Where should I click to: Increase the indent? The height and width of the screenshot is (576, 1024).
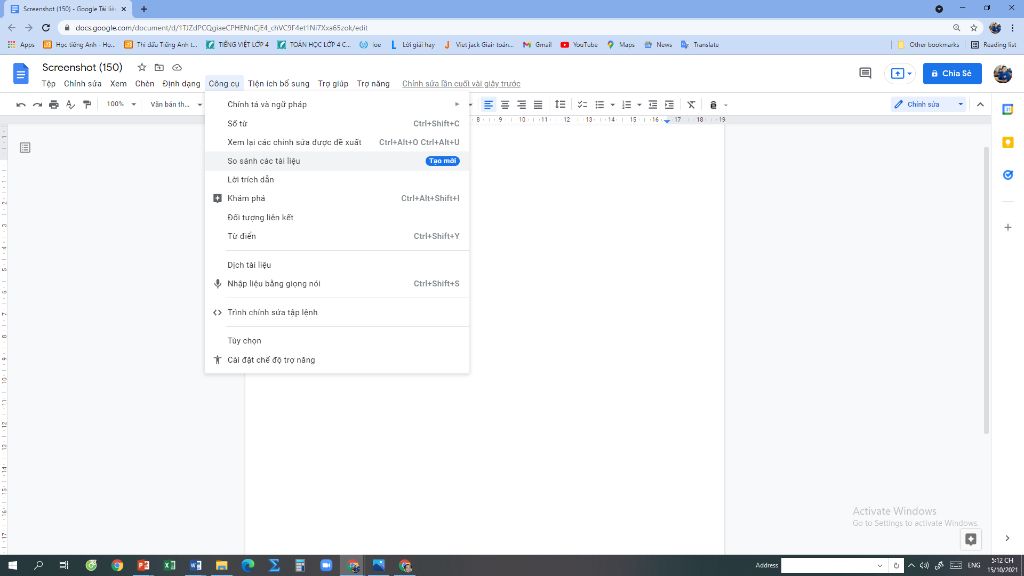pos(669,104)
